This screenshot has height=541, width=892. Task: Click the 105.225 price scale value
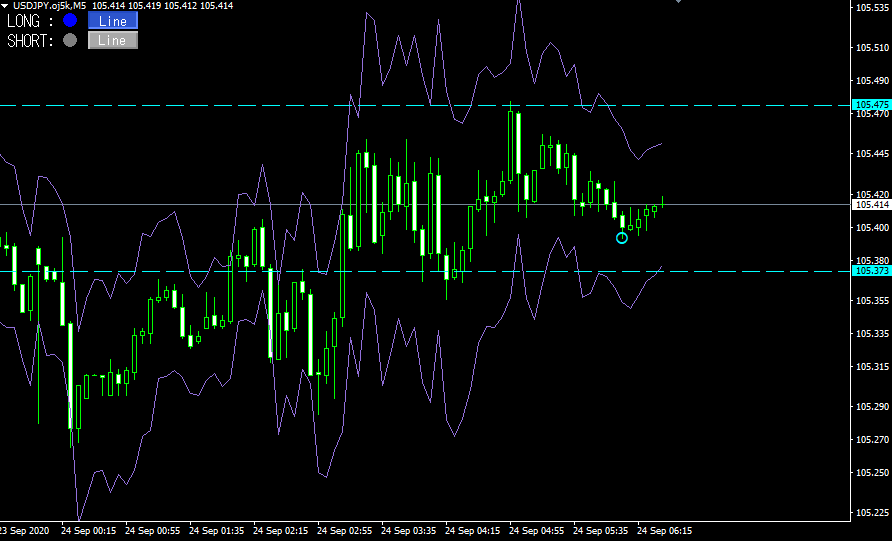coord(872,513)
